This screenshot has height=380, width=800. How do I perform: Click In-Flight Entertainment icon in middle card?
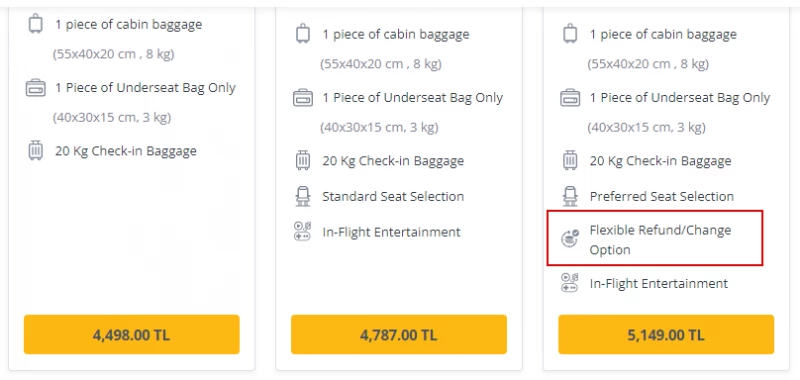pyautogui.click(x=303, y=232)
